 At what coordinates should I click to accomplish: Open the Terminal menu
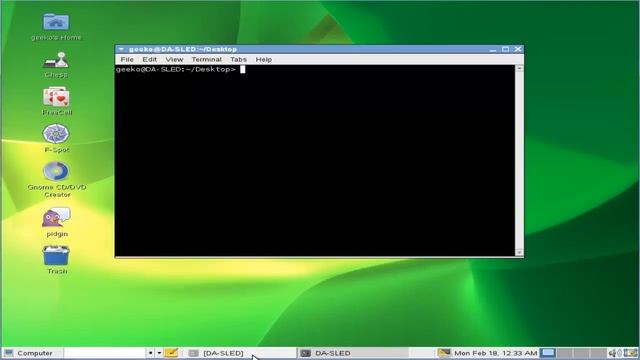click(x=207, y=59)
